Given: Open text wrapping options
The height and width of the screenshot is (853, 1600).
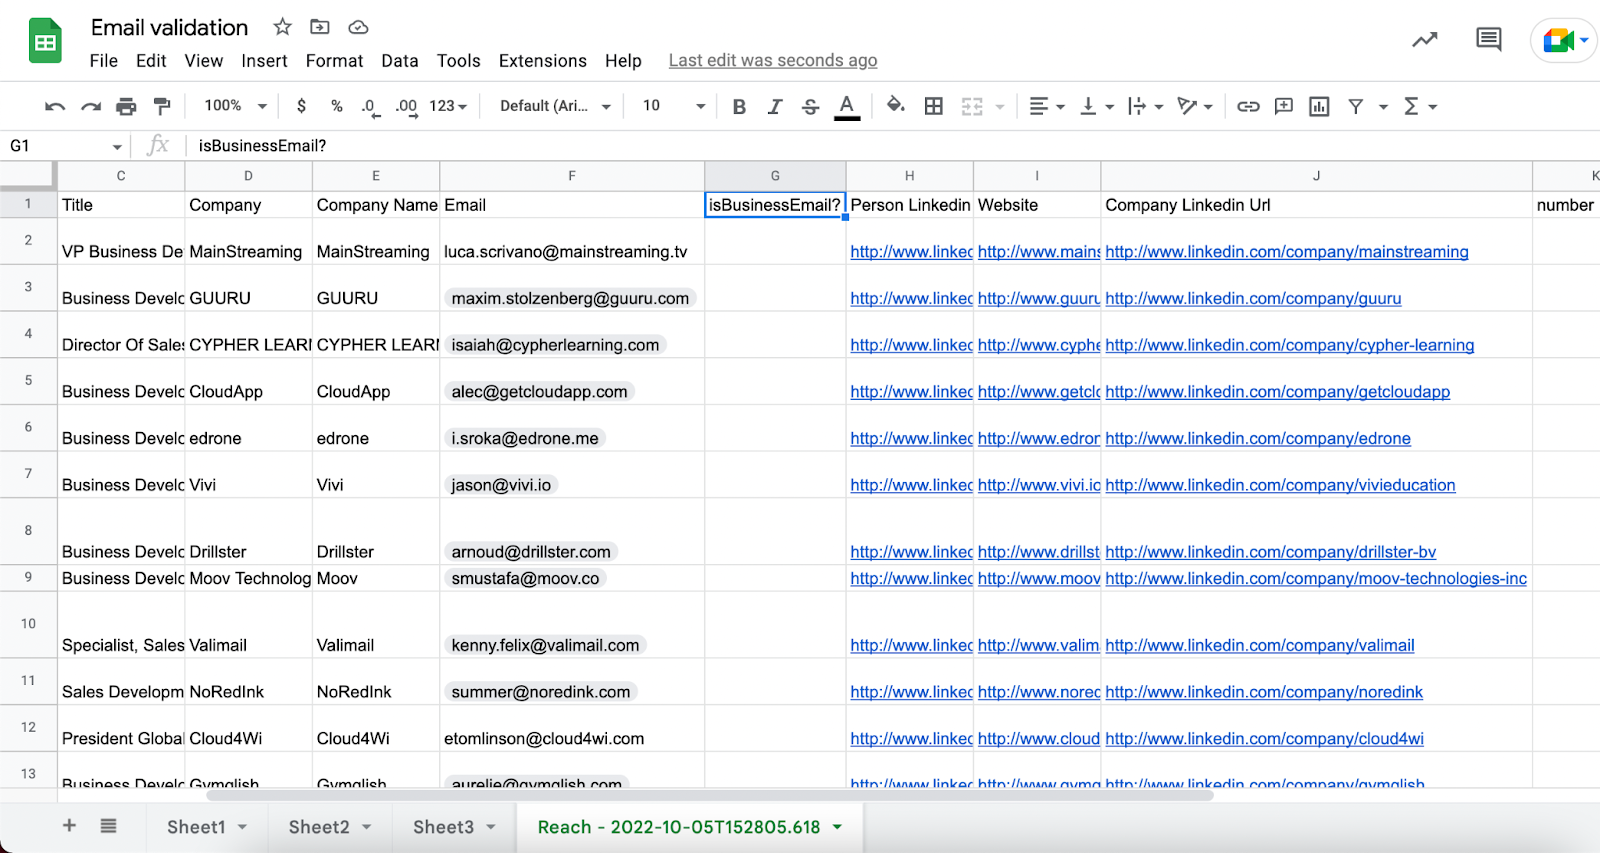Looking at the screenshot, I should pos(1146,106).
